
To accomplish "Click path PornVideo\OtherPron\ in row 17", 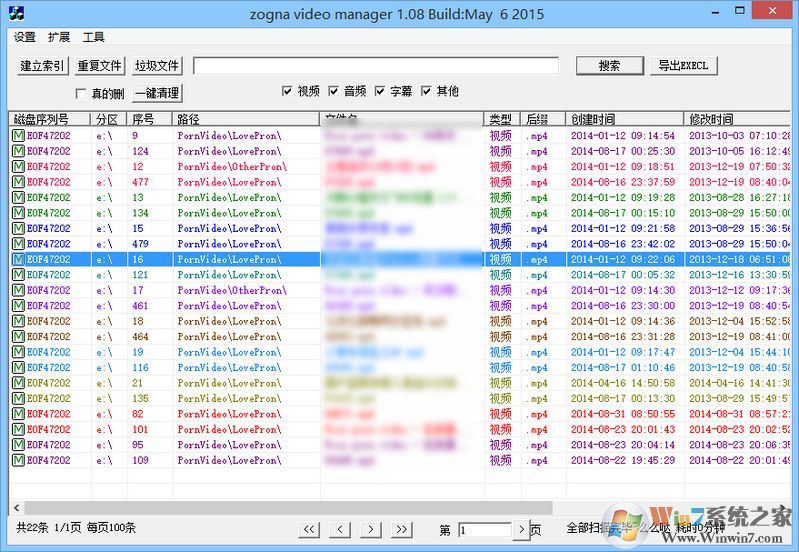I will coord(232,290).
